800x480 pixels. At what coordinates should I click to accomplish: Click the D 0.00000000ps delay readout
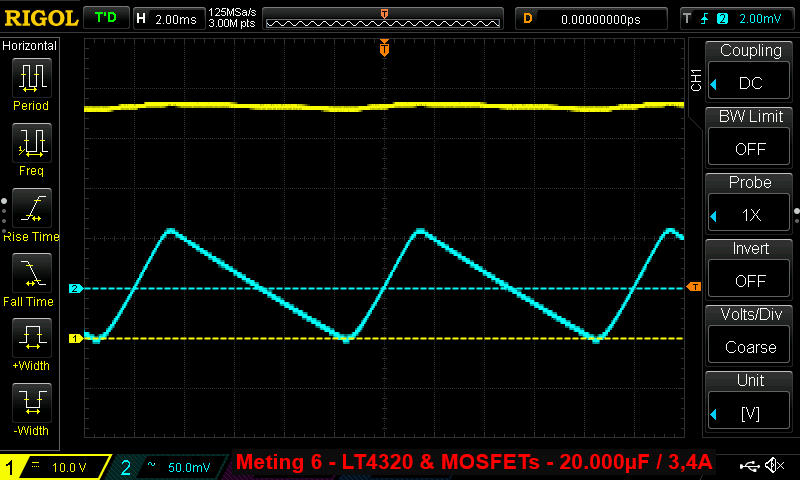pyautogui.click(x=592, y=19)
